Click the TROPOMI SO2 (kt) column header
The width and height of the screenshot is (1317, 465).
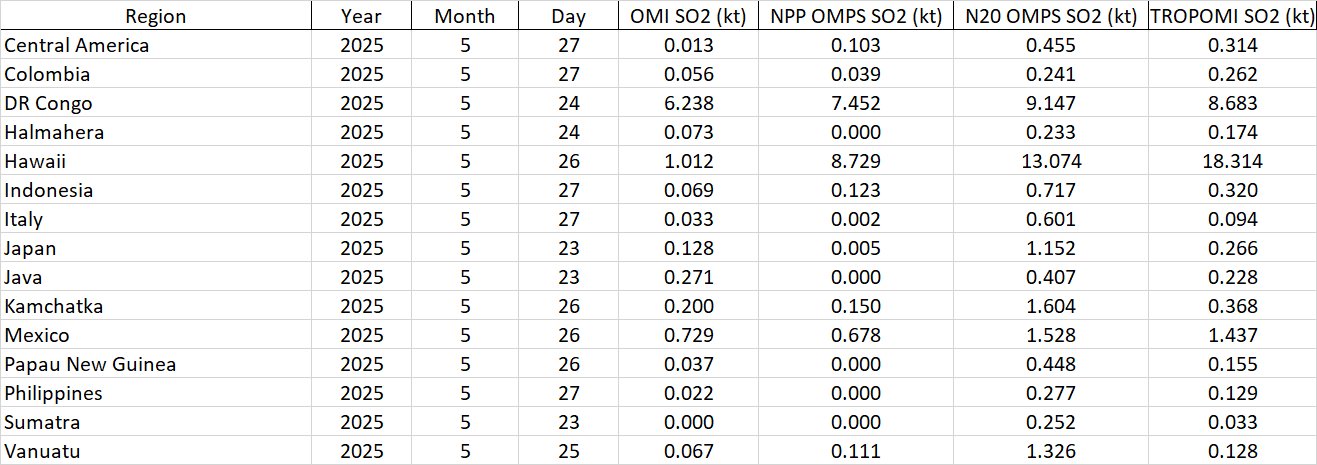[x=1231, y=16]
